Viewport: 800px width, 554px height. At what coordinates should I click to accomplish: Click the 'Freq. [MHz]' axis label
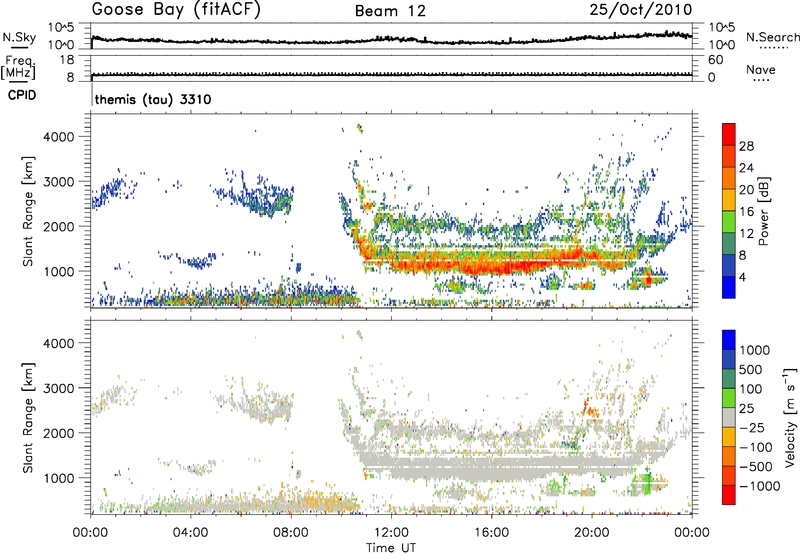click(18, 68)
